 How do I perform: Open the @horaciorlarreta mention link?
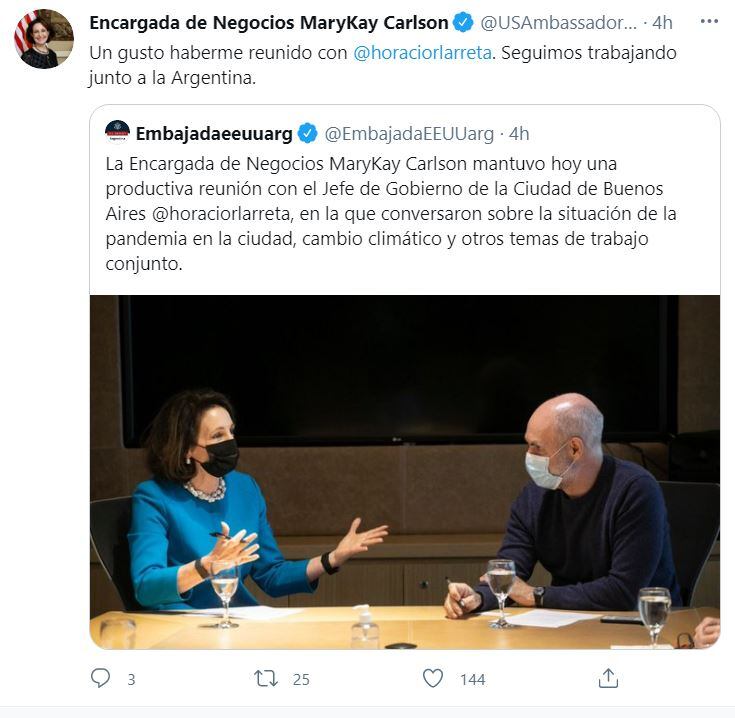point(422,52)
